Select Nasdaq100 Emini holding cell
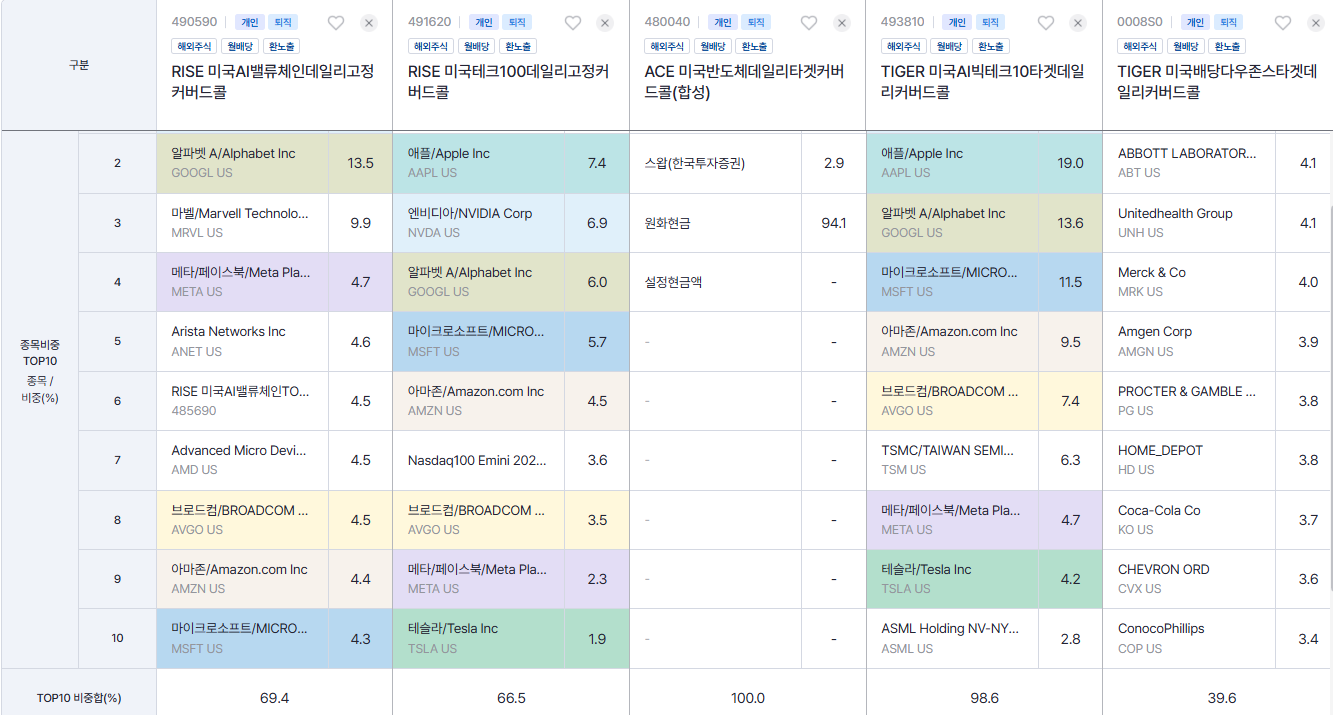Viewport: 1333px width, 715px height. [x=479, y=460]
